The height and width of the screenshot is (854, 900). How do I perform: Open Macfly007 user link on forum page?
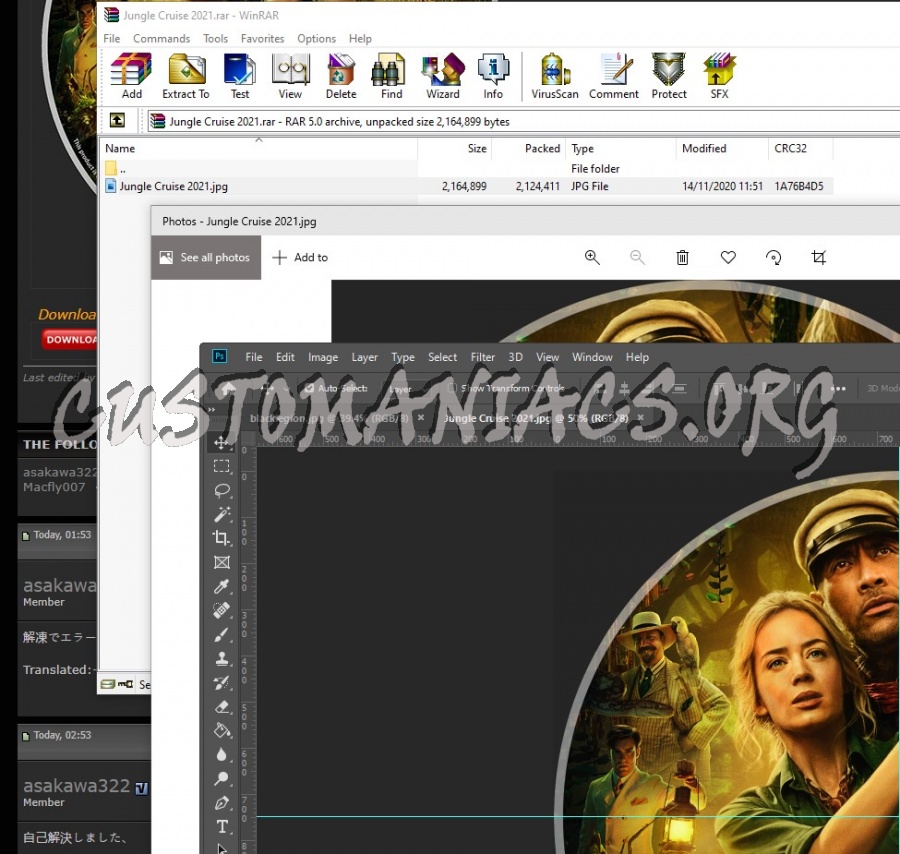(x=54, y=487)
